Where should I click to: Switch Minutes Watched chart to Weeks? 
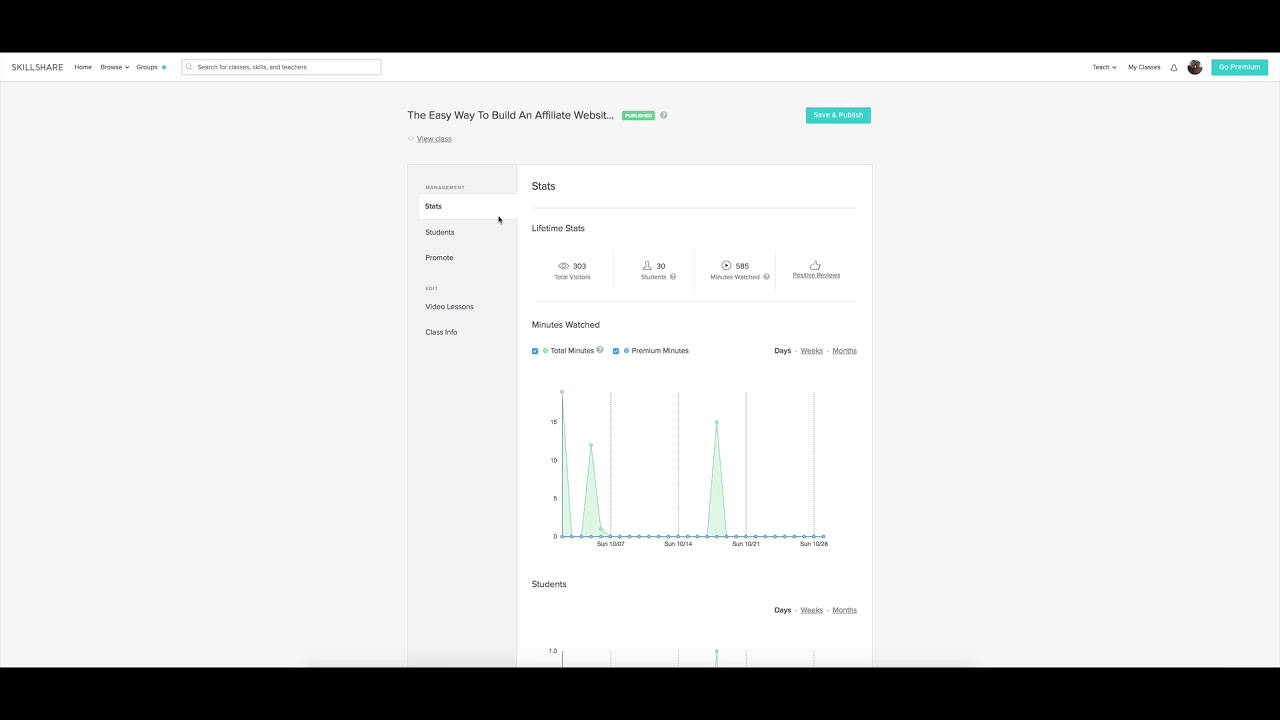[x=811, y=351]
